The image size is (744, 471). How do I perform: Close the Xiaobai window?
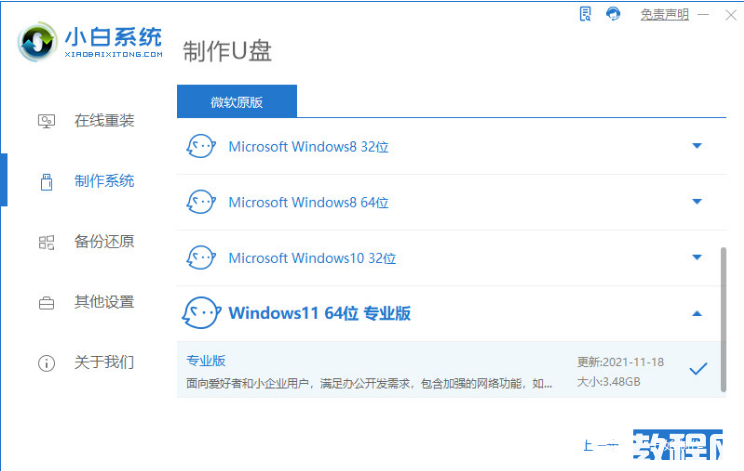[x=731, y=15]
